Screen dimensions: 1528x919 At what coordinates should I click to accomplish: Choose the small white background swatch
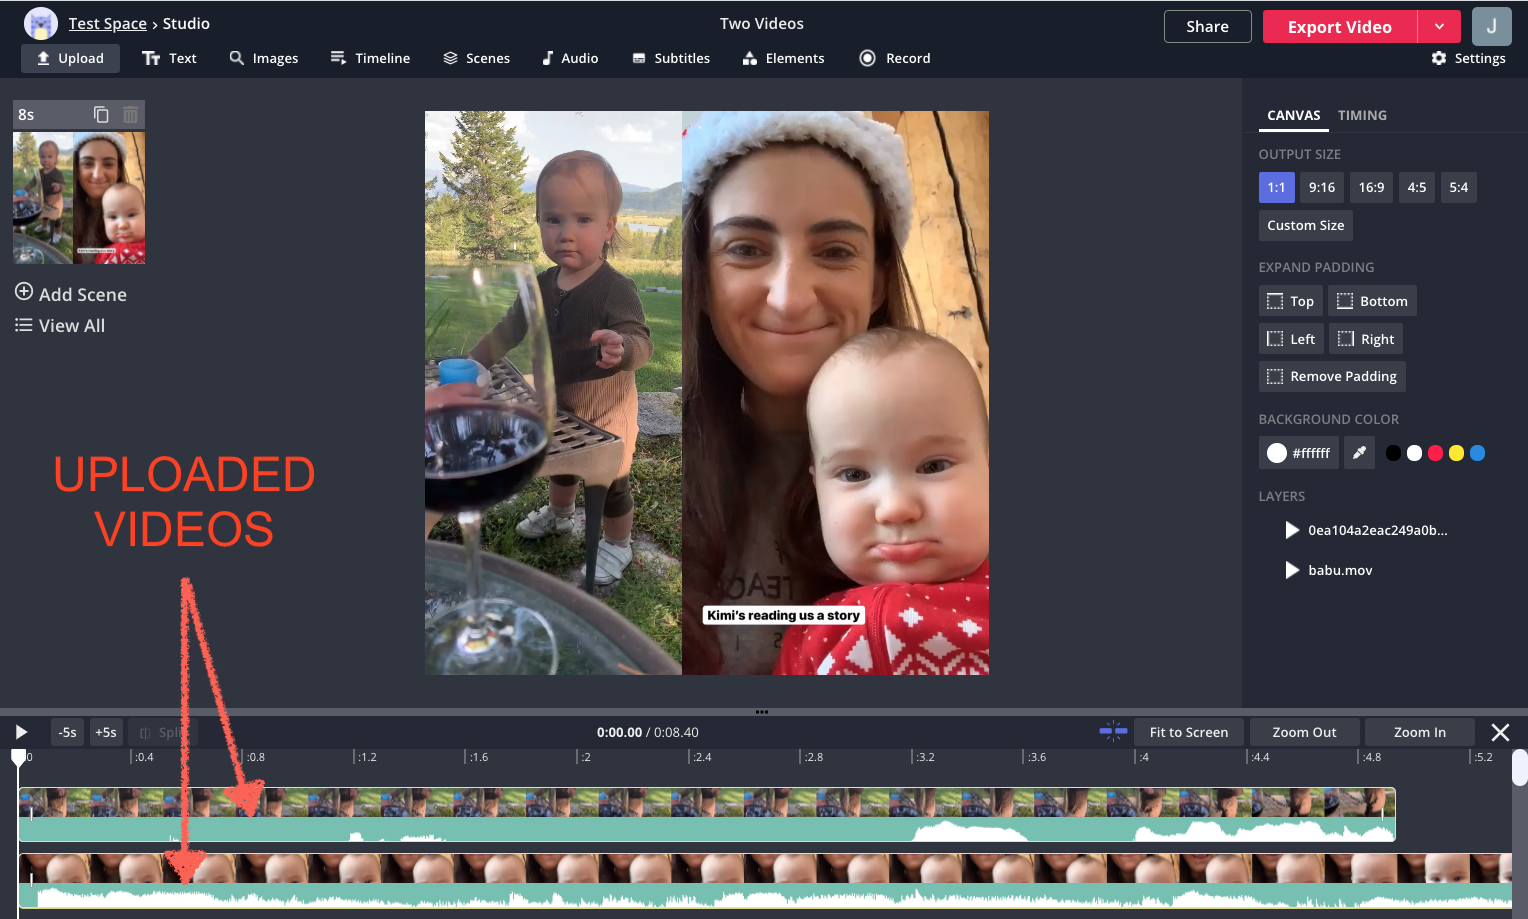click(1414, 453)
